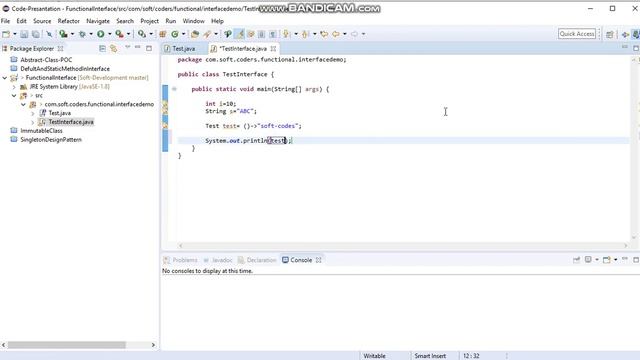The image size is (640, 360).
Task: Select Abstract-Class-POC project
Action: point(46,60)
